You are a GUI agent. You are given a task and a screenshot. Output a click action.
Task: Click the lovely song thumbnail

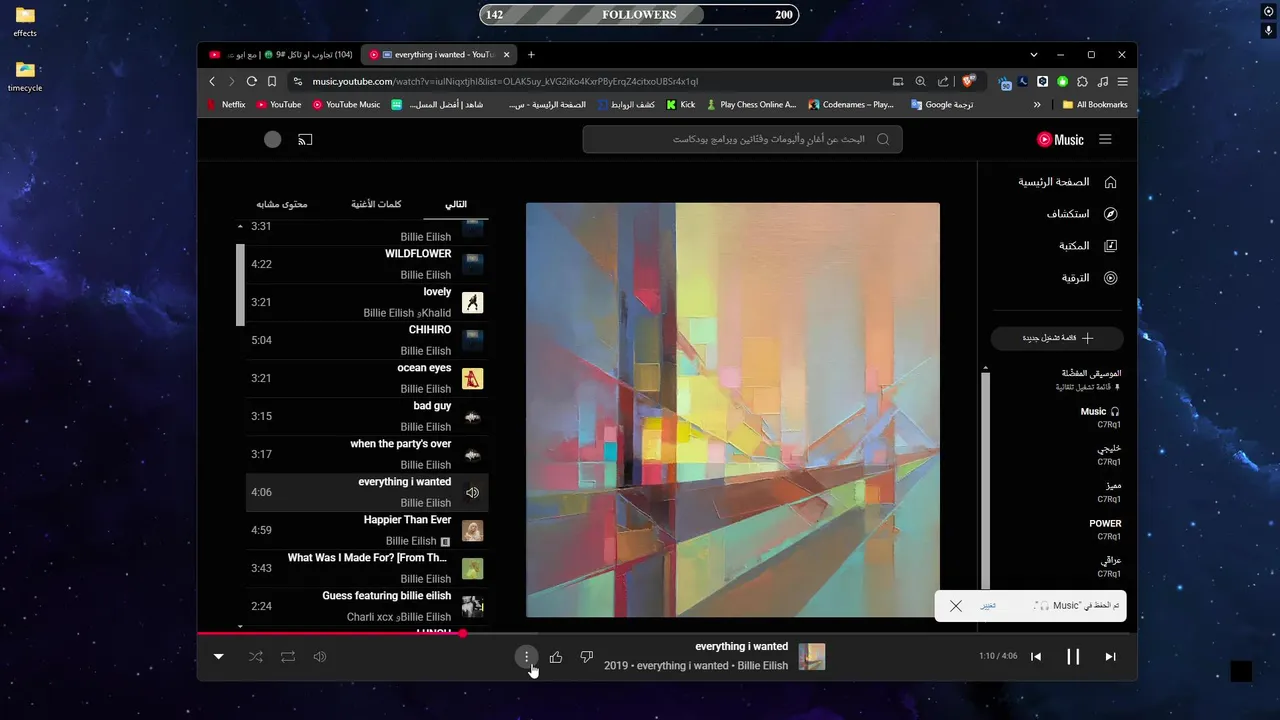(473, 302)
